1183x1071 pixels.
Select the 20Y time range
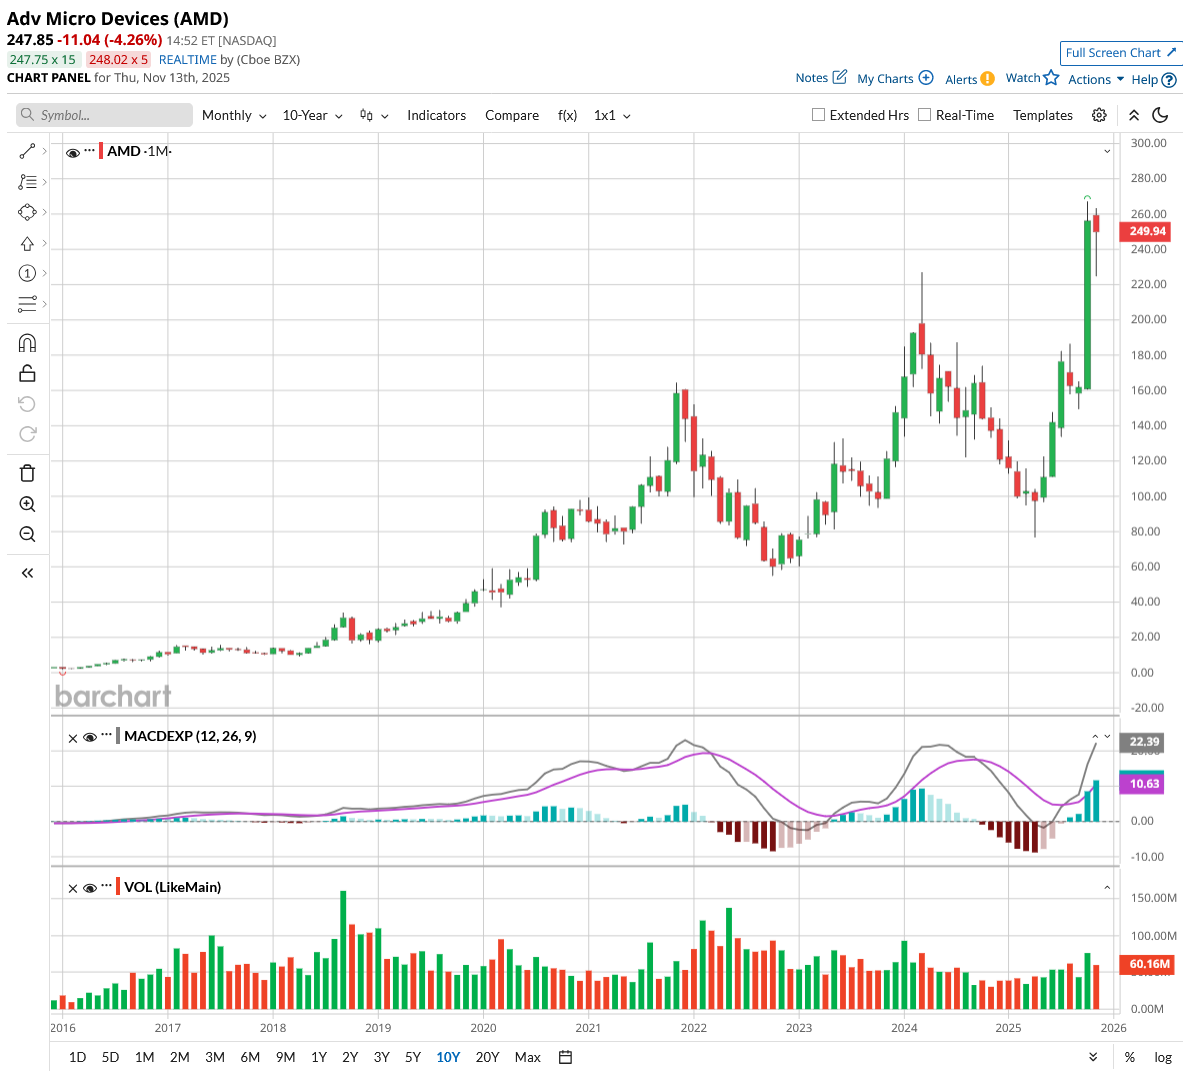pyautogui.click(x=487, y=1057)
